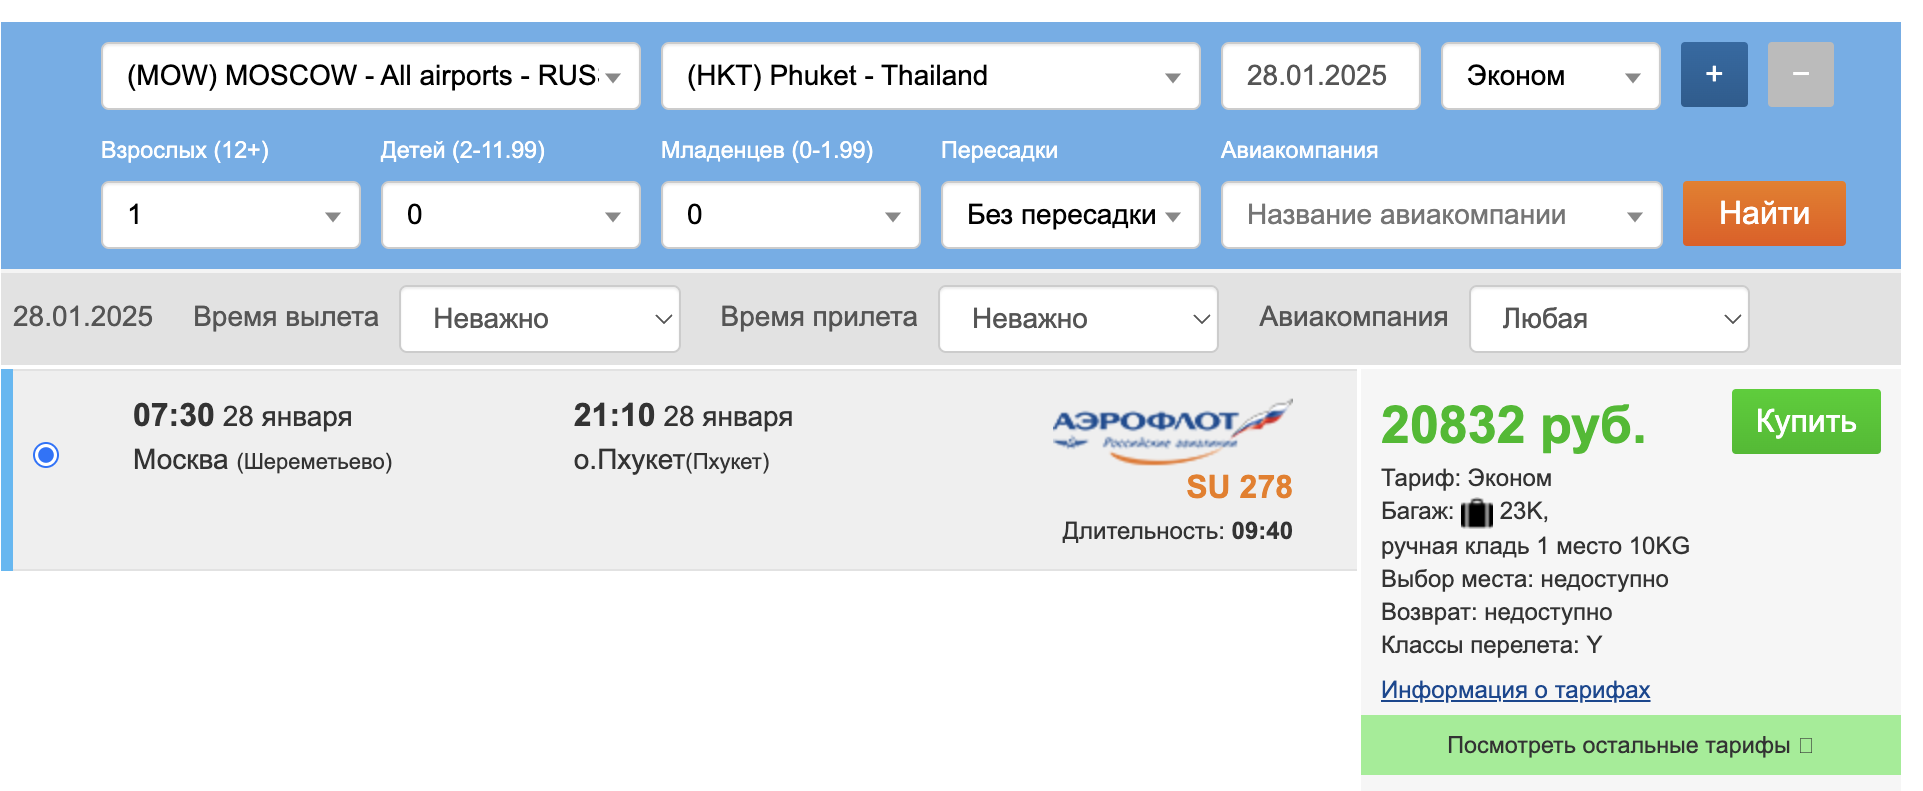Click the blue plus button
Image resolution: width=1923 pixels, height=791 pixels.
point(1713,75)
